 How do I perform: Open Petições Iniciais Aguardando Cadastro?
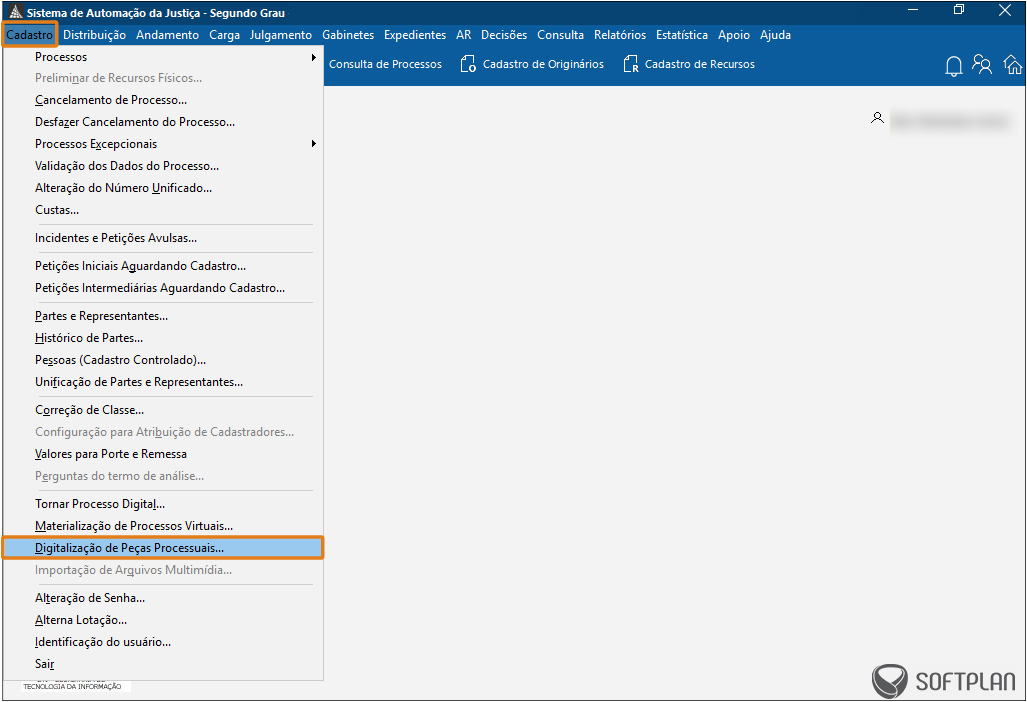tap(163, 266)
